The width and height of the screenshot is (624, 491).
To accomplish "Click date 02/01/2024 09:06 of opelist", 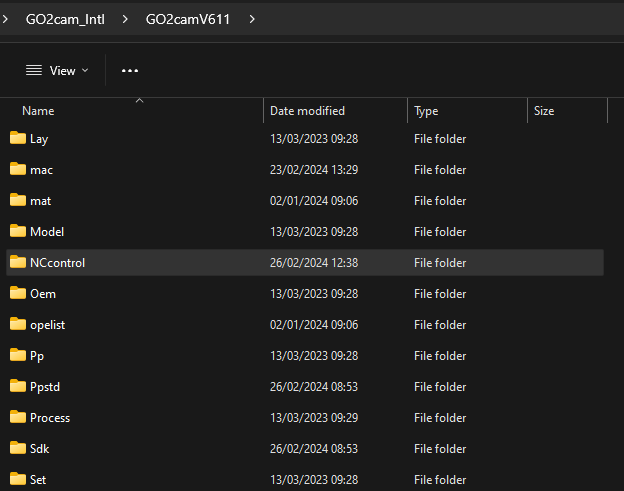I will (x=314, y=325).
